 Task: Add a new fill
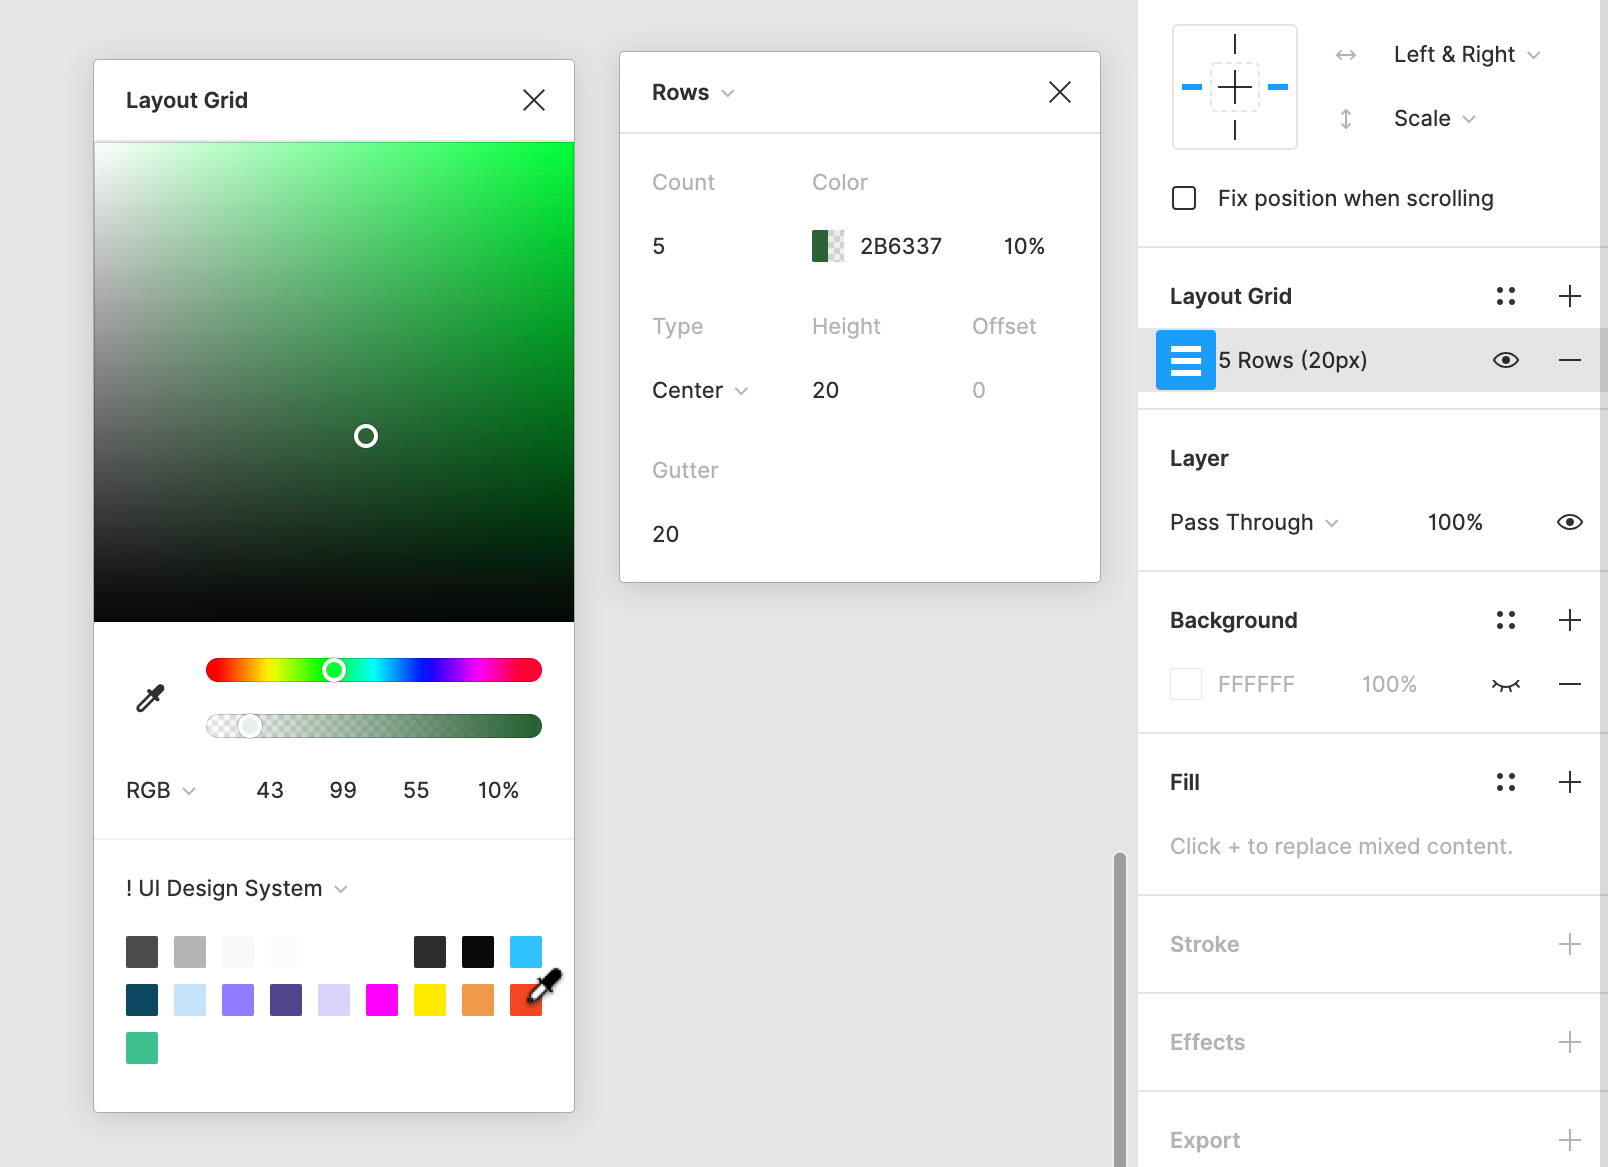click(x=1570, y=782)
